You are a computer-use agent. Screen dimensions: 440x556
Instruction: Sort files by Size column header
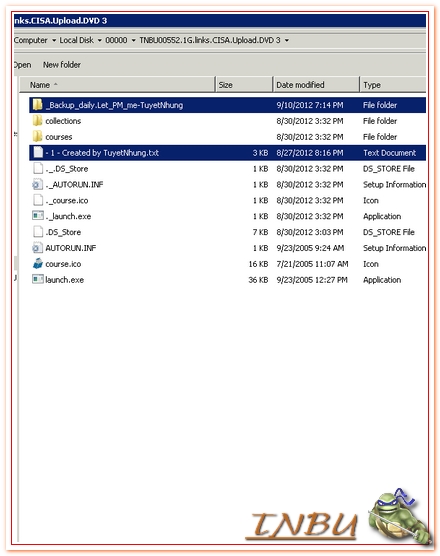click(244, 85)
